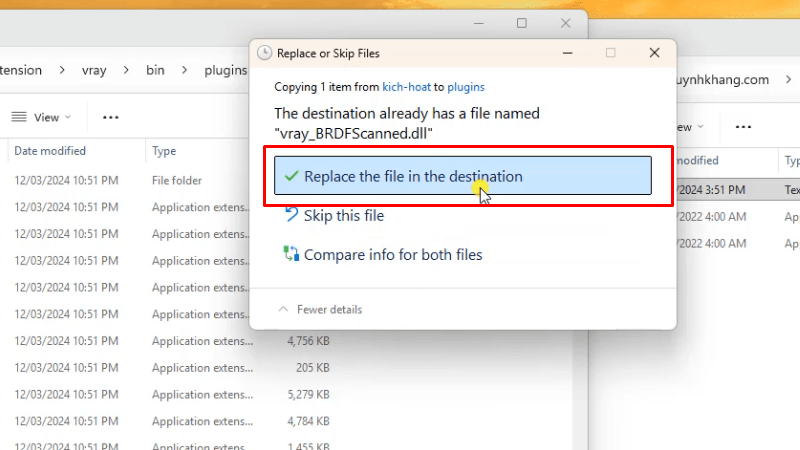Collapse the Fewer details section

pos(321,309)
